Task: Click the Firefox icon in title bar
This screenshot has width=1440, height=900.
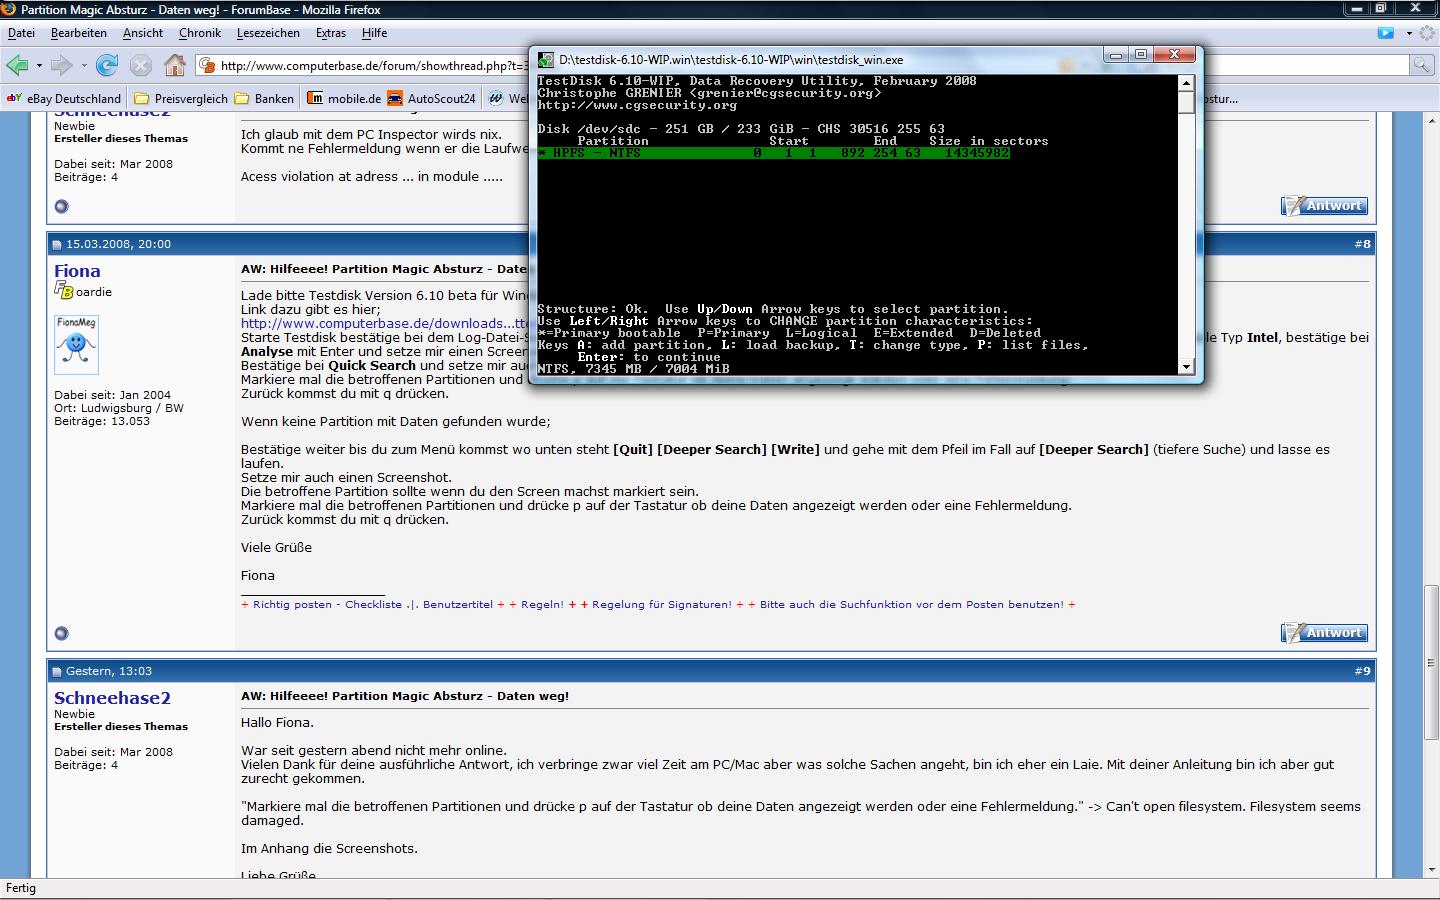Action: [9, 9]
